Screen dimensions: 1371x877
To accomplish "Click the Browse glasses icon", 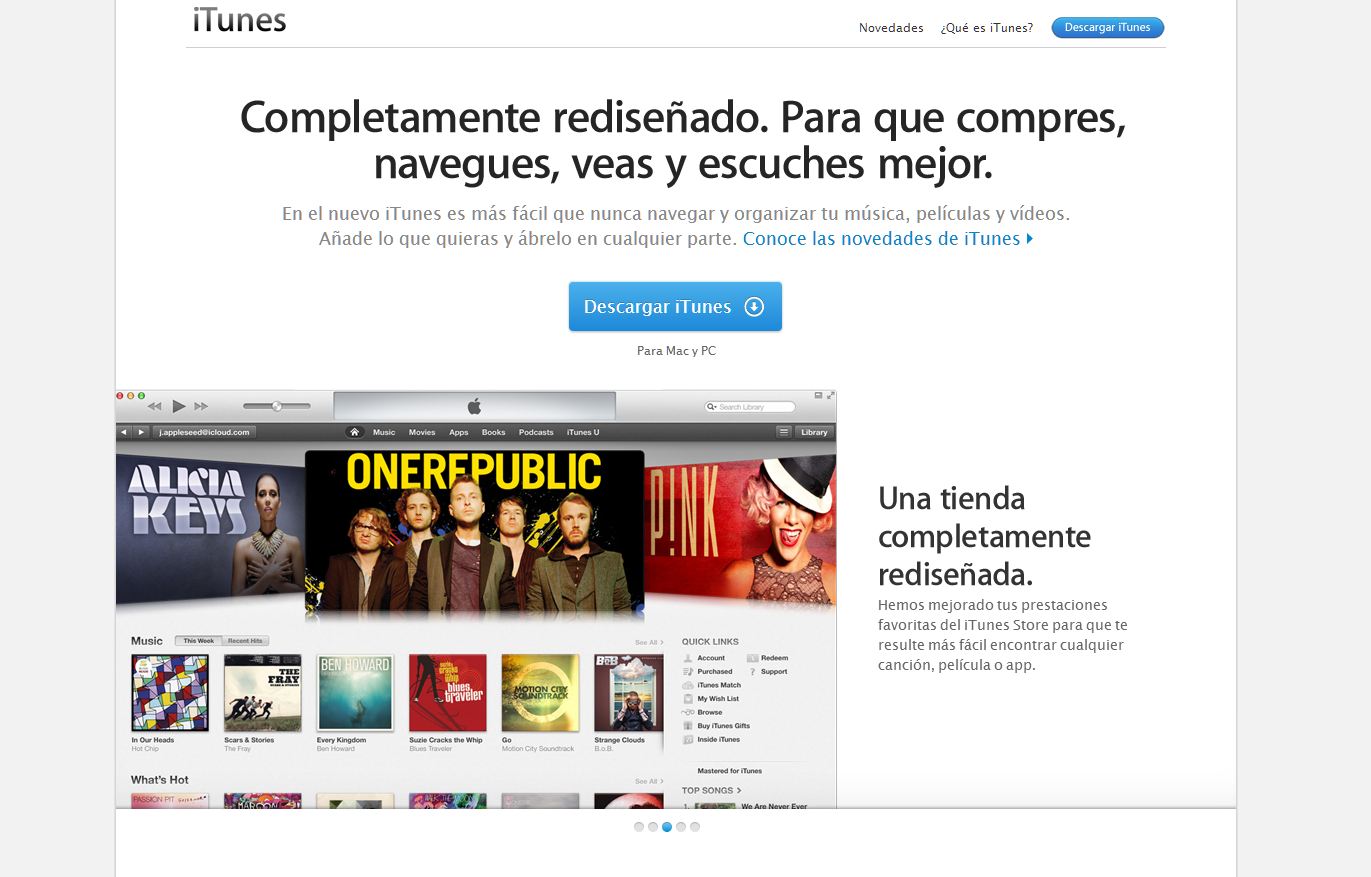I will coord(688,712).
